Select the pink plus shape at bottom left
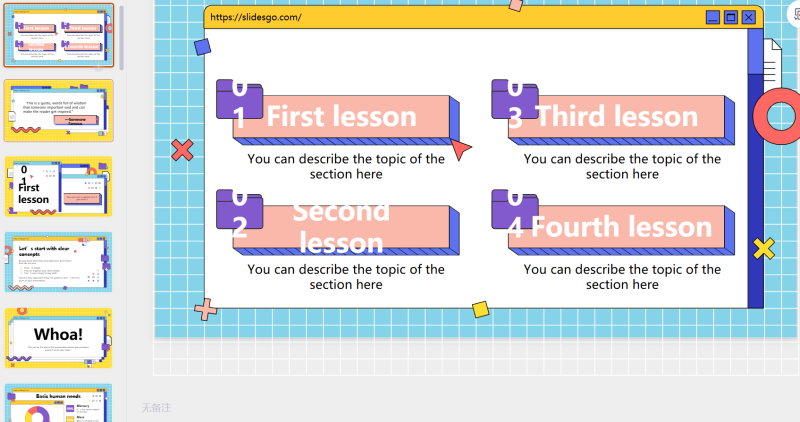800x422 pixels. 206,310
